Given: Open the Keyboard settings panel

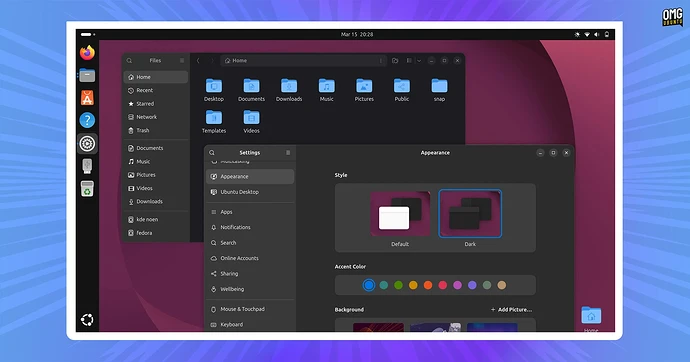Looking at the screenshot, I should [x=250, y=325].
